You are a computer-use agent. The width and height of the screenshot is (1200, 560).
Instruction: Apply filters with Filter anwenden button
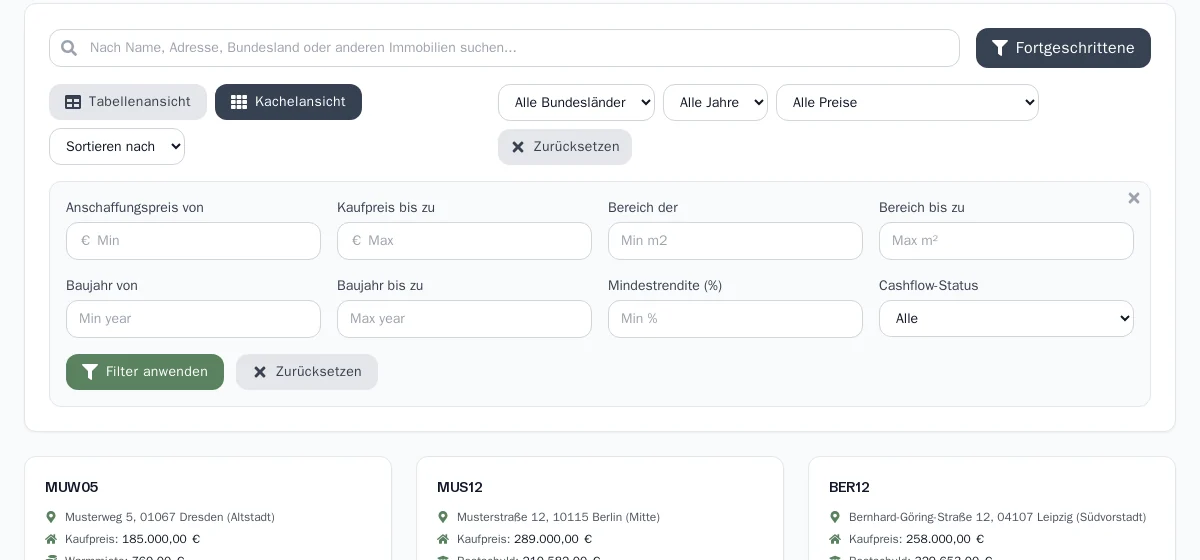145,372
